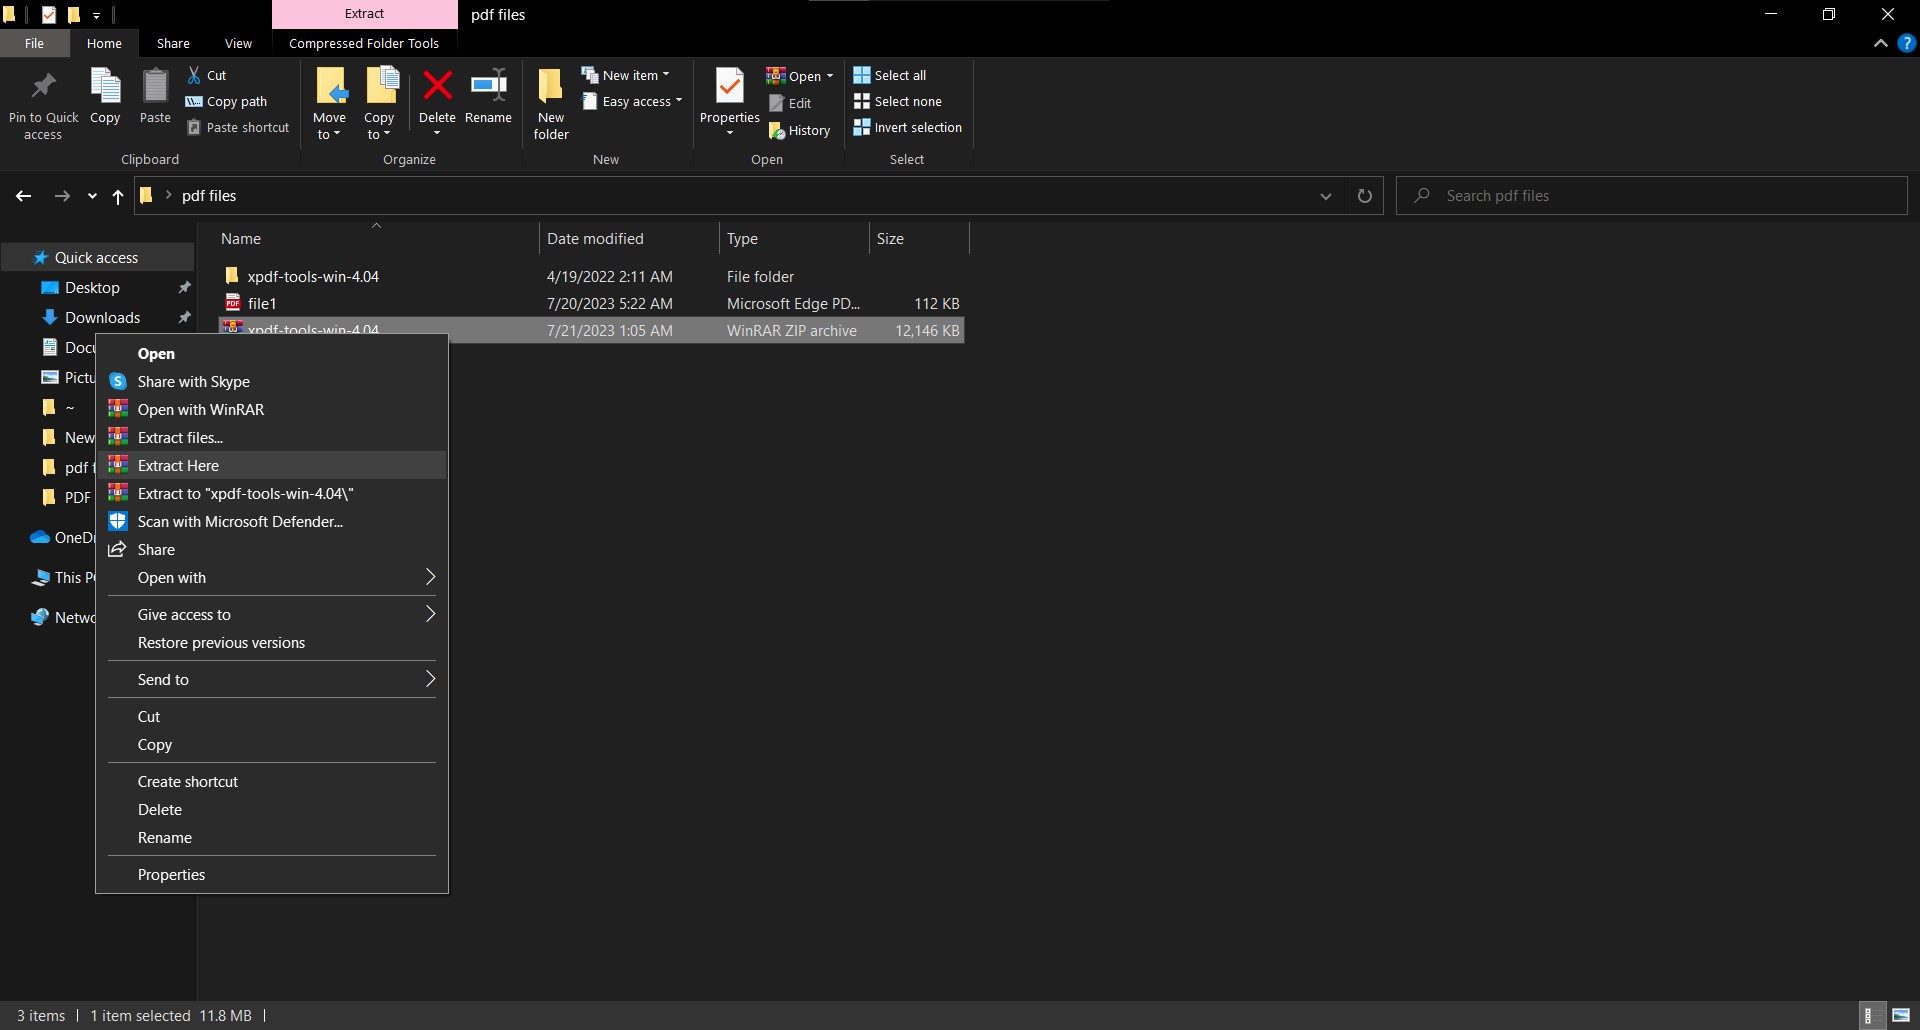
Task: Click the Refresh icon in the address bar
Action: [1365, 195]
